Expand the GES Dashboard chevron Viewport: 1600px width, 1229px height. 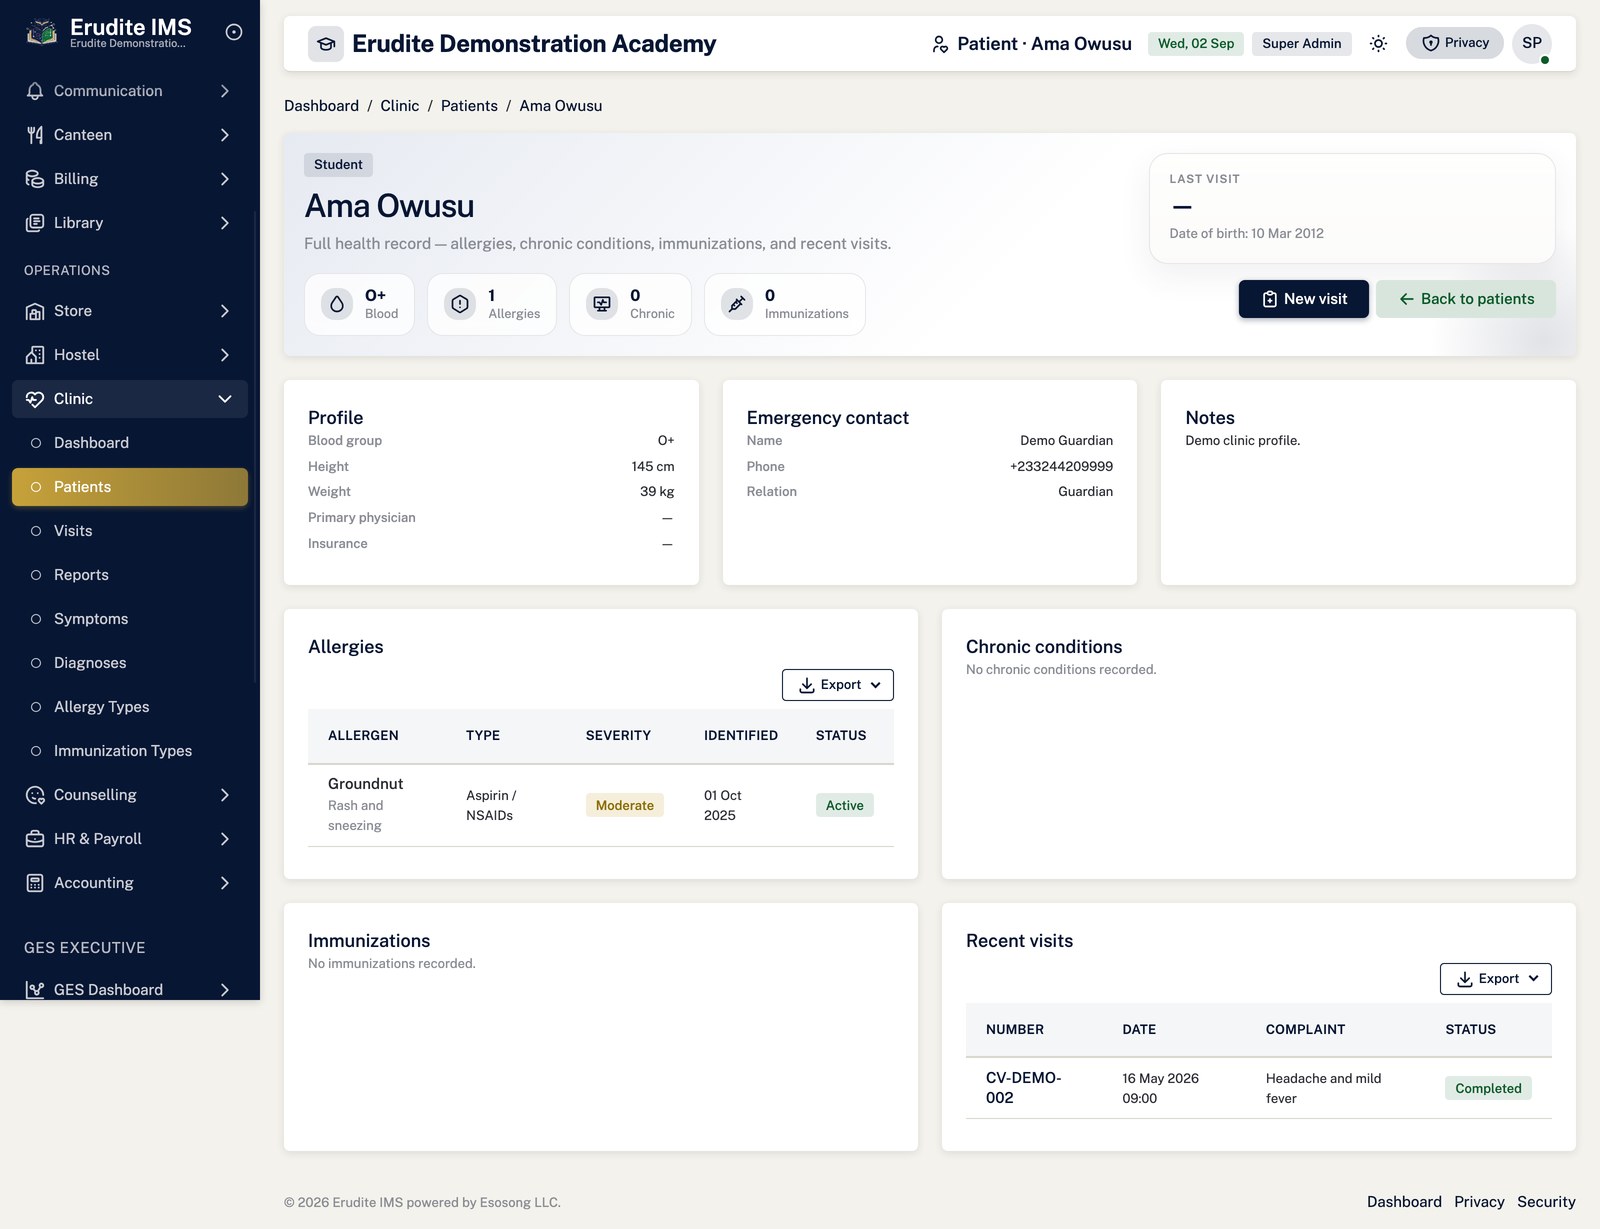click(x=225, y=990)
